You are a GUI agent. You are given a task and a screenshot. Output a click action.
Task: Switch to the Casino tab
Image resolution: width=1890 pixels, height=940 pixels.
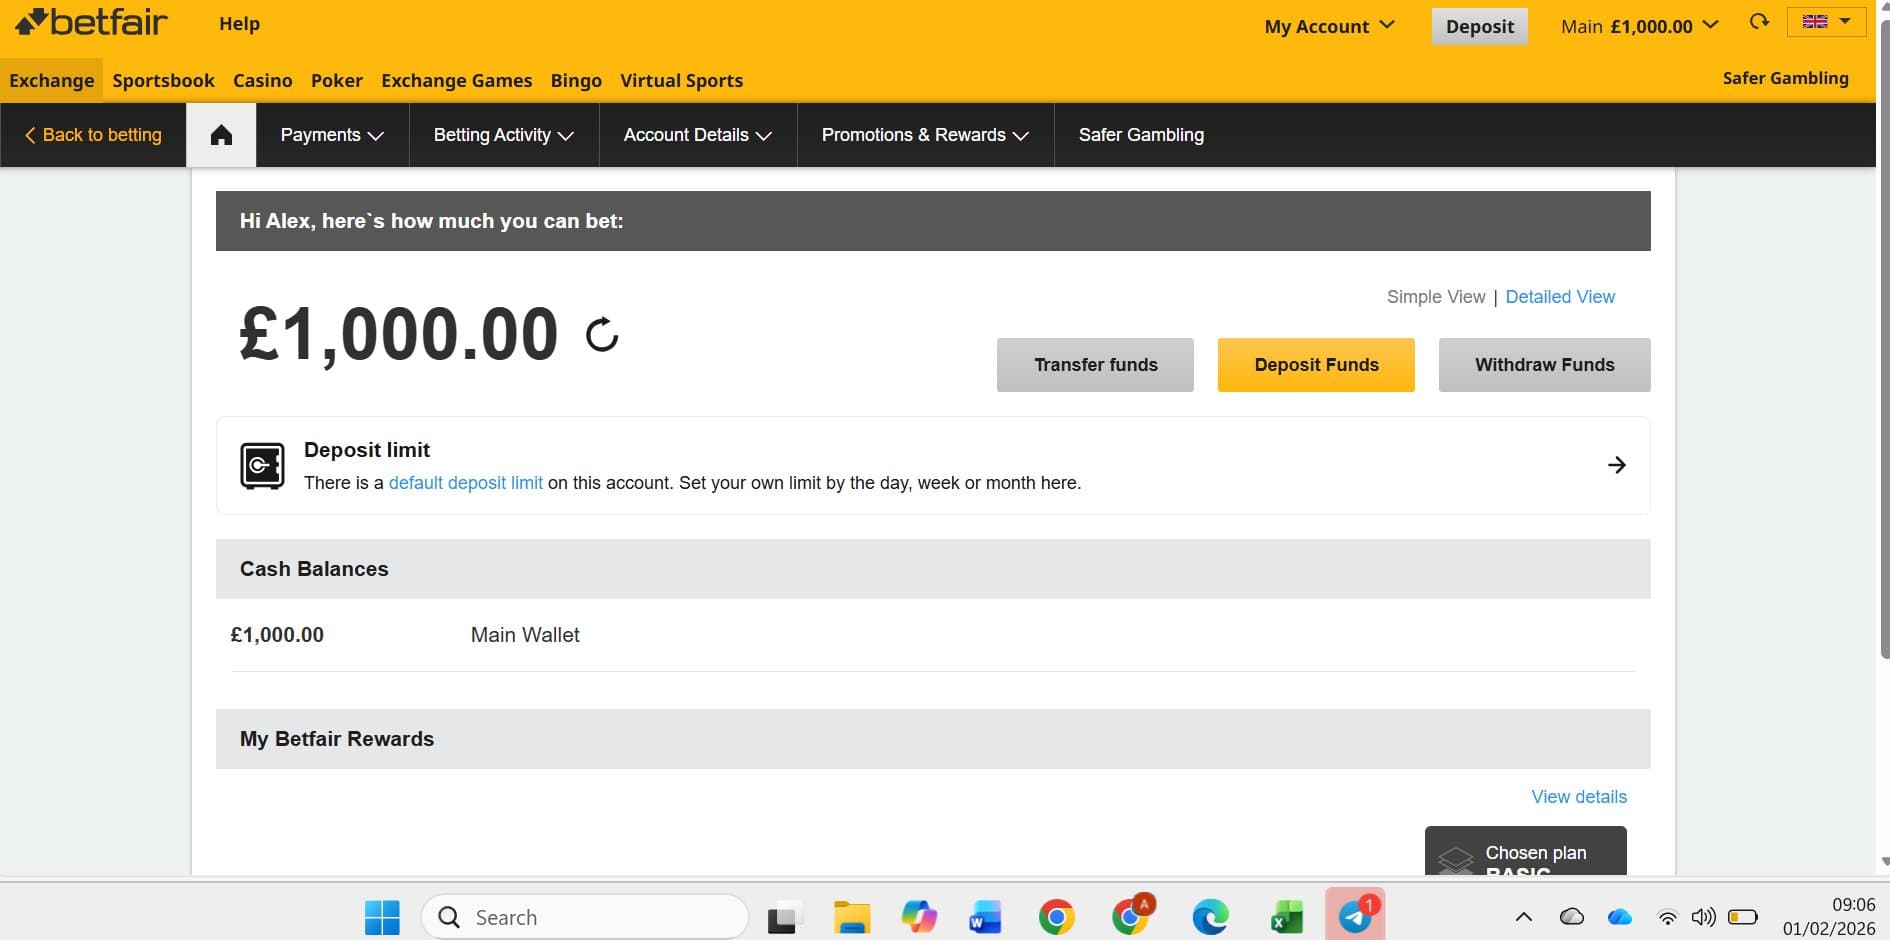(262, 81)
